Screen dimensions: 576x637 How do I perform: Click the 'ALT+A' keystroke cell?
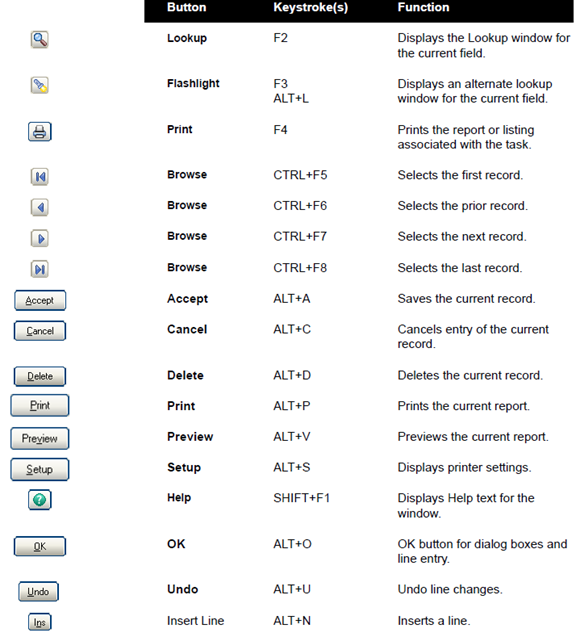292,299
